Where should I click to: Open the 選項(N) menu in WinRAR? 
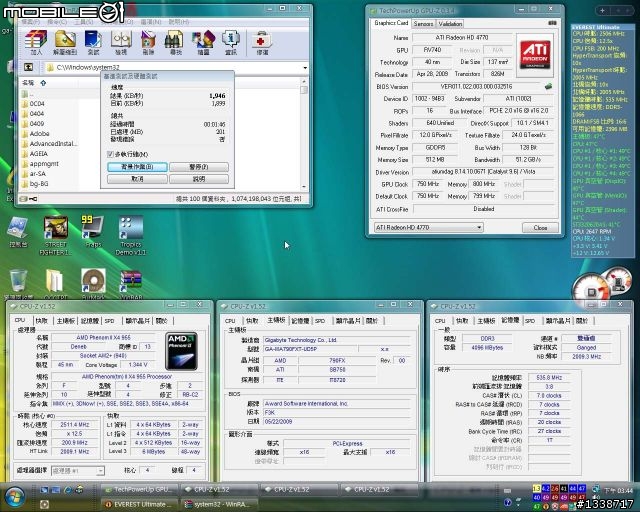coord(151,22)
